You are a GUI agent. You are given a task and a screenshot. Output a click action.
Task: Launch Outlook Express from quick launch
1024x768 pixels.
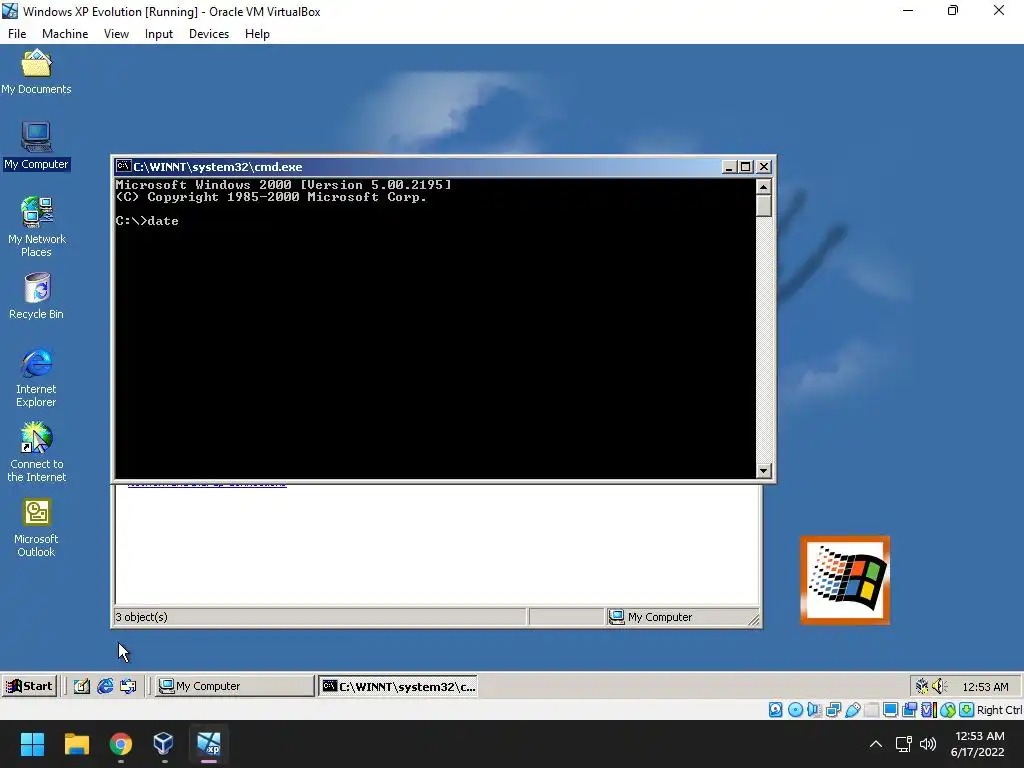click(128, 686)
